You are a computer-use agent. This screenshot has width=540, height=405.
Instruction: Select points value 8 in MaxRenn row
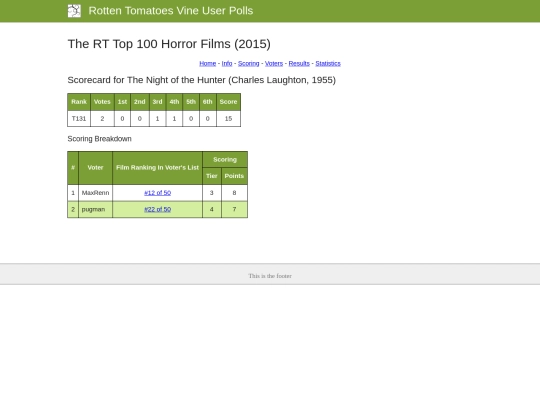coord(234,193)
